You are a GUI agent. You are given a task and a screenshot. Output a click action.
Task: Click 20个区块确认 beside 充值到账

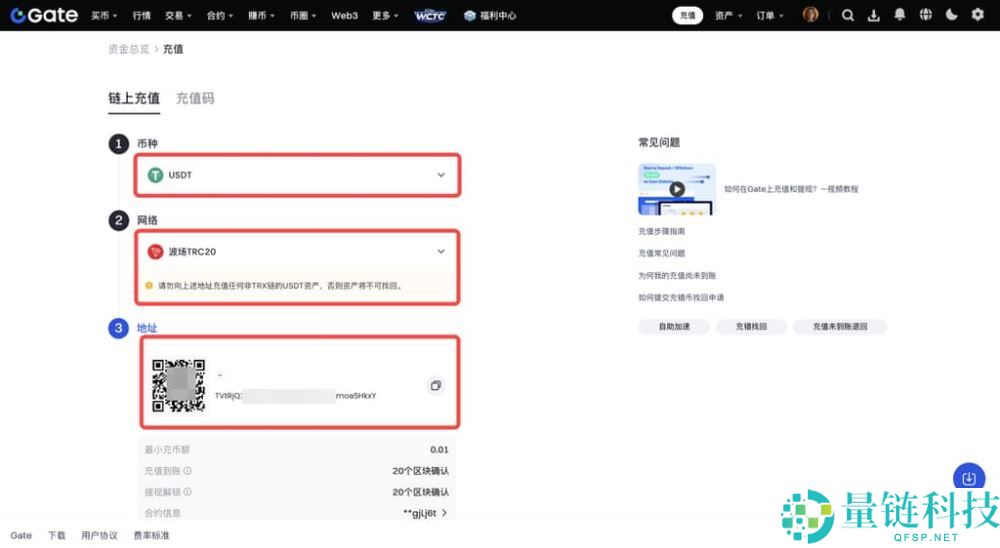(x=420, y=471)
